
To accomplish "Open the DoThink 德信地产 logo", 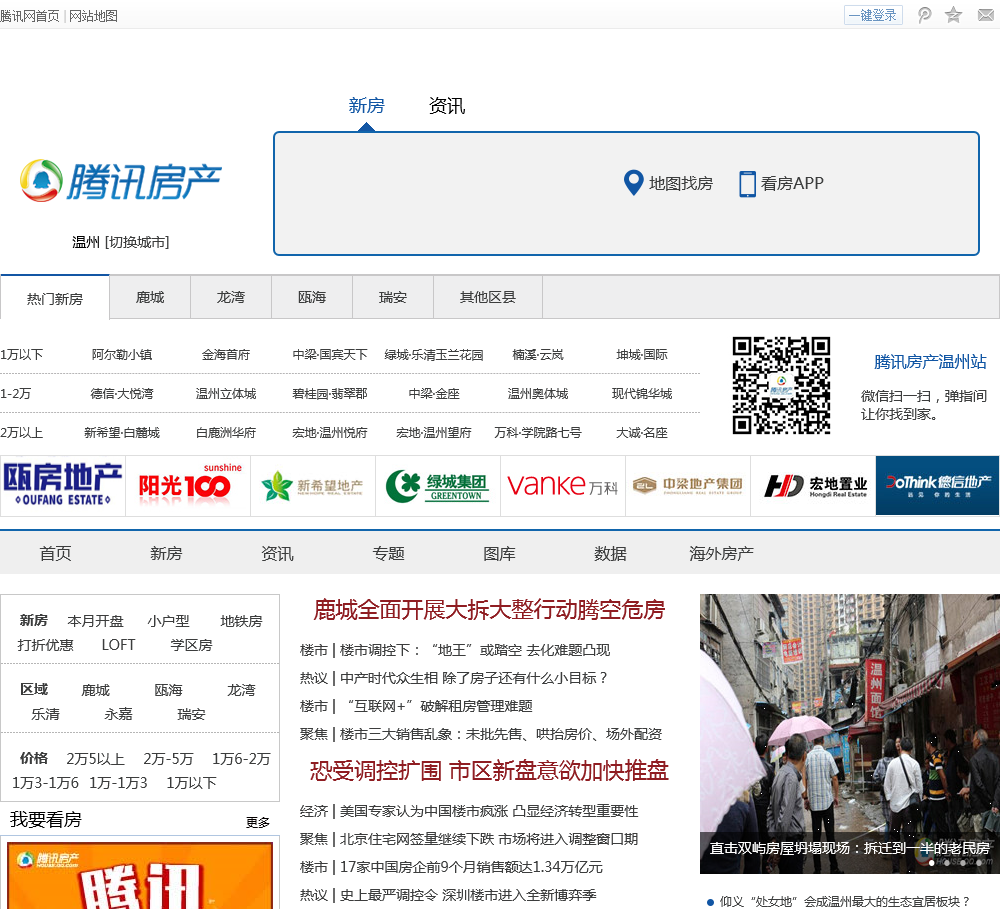I will click(938, 485).
